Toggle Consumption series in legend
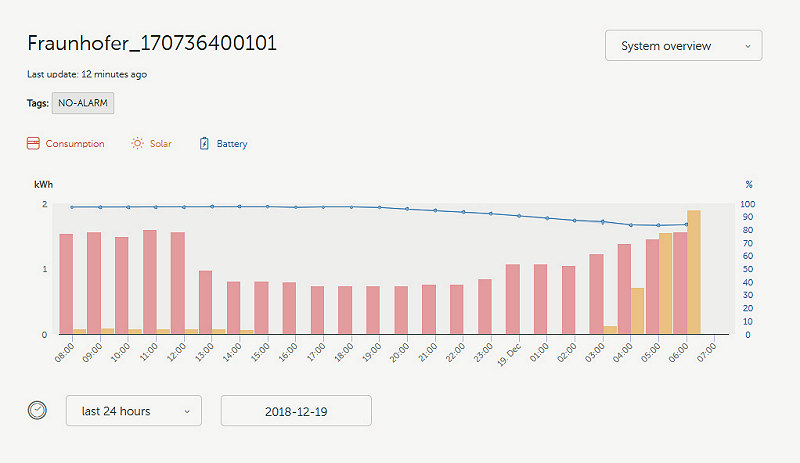Image resolution: width=800 pixels, height=463 pixels. point(74,144)
